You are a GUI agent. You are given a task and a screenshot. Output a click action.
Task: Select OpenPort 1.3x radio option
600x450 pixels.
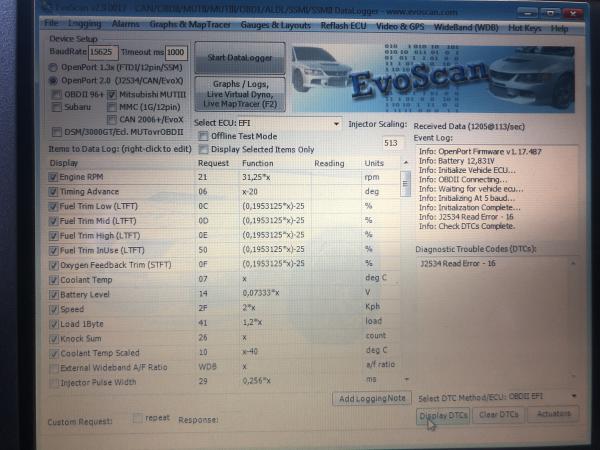click(x=53, y=68)
